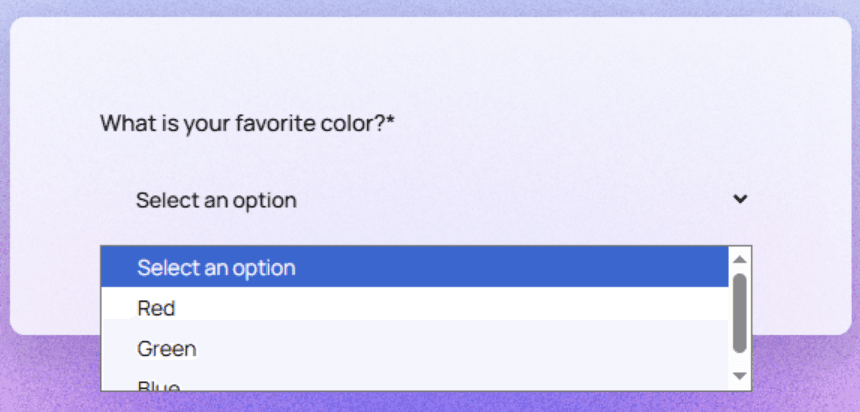Click the scrollbar up arrow in the list
860x412 pixels.
740,259
